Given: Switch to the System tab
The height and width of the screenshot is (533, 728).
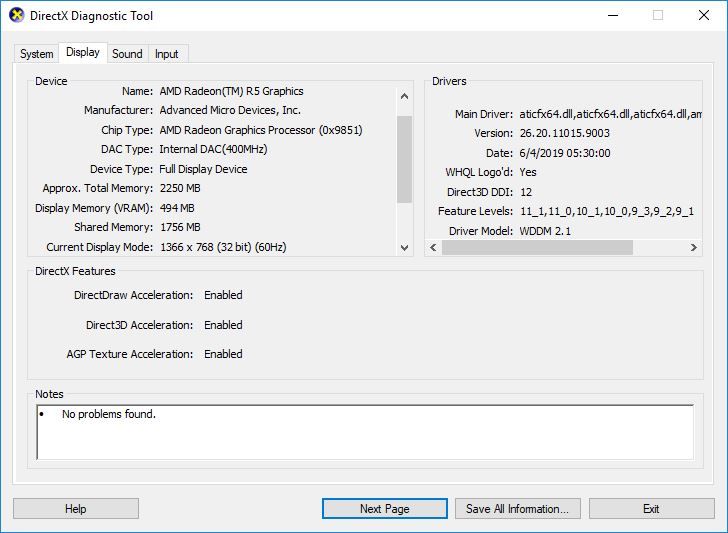Looking at the screenshot, I should 36,54.
